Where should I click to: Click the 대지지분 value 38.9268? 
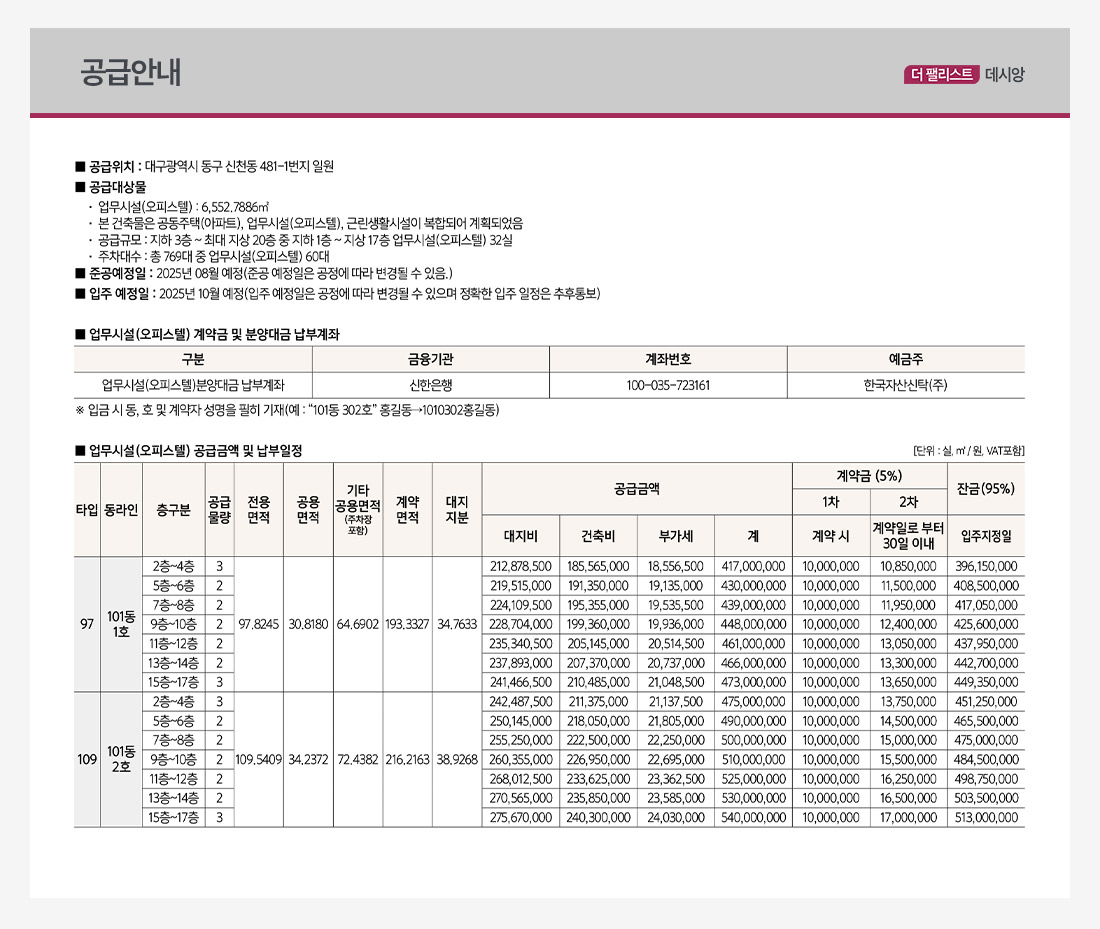tap(457, 759)
